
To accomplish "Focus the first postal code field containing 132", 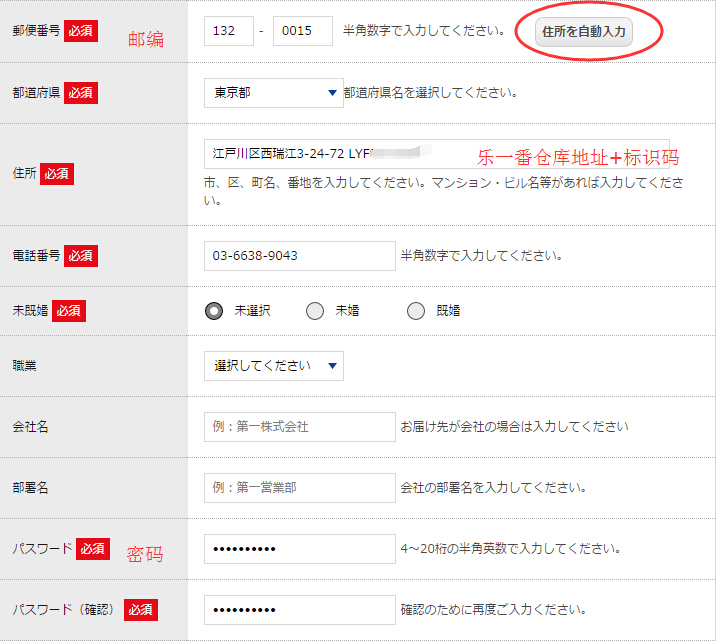I will pyautogui.click(x=228, y=31).
